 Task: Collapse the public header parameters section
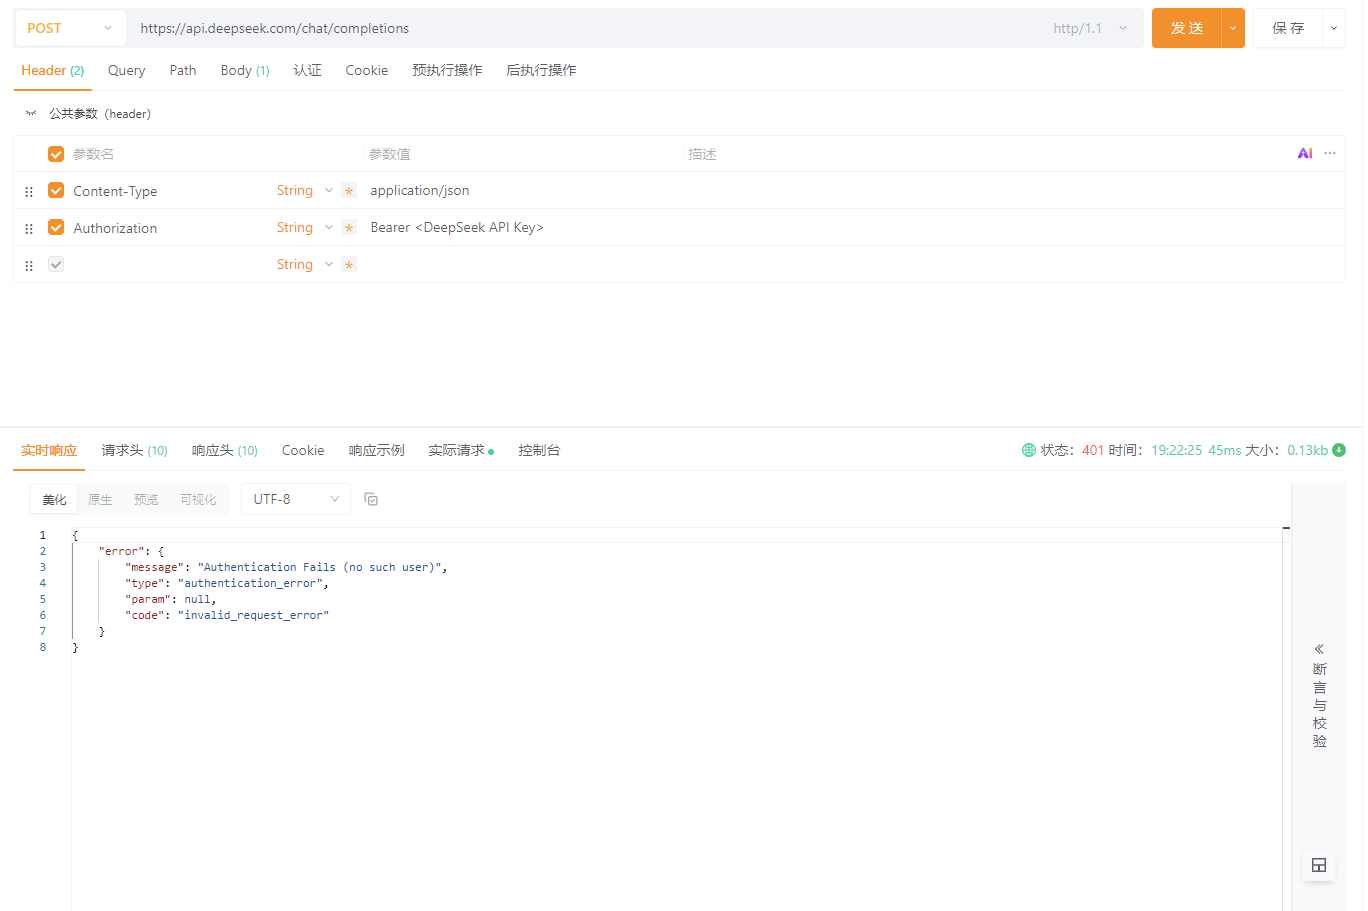[31, 114]
